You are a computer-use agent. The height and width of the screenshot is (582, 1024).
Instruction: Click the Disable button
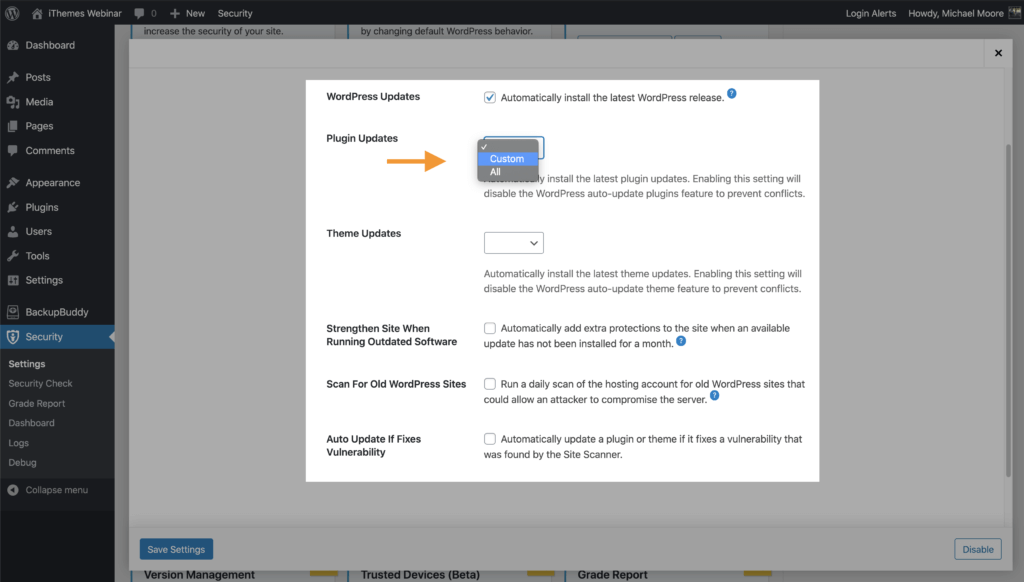tap(978, 549)
